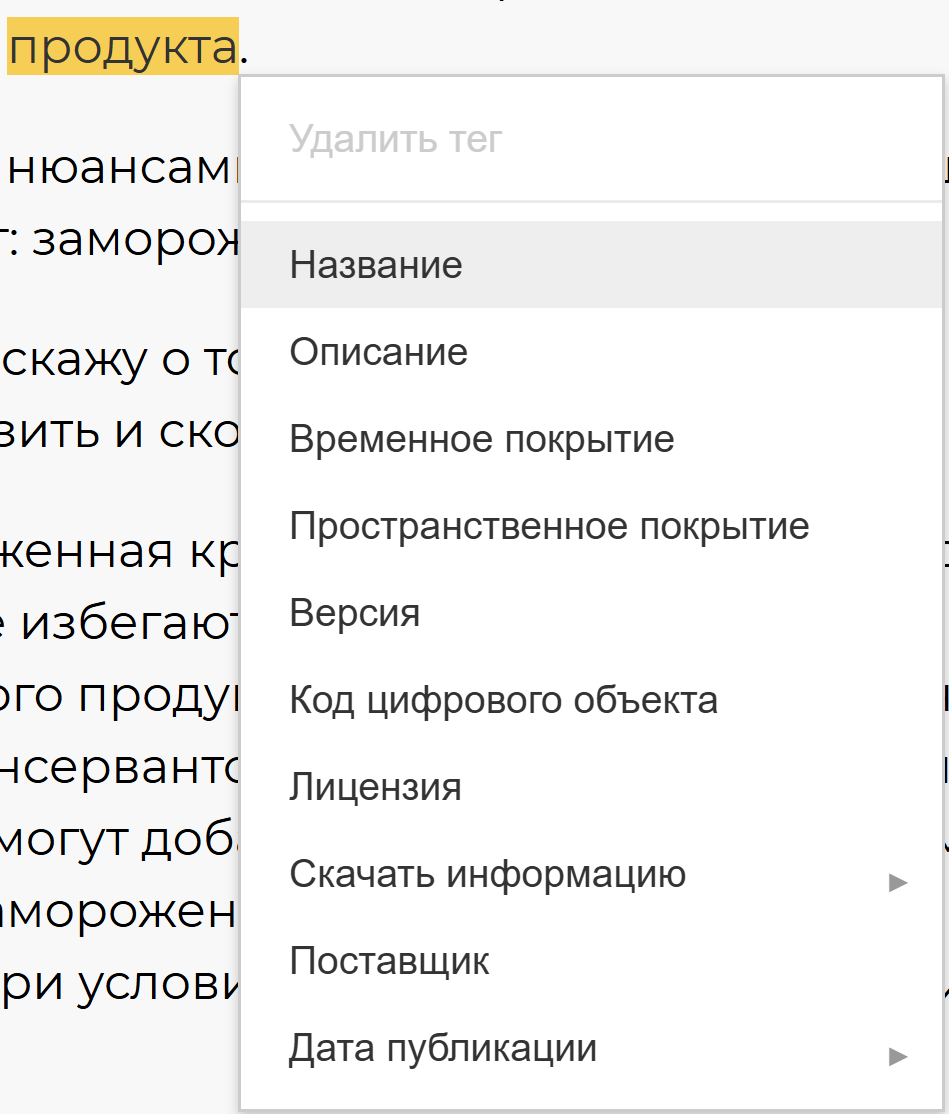The image size is (949, 1114).
Task: Apply the "Версия" tag
Action: pyautogui.click(x=354, y=613)
